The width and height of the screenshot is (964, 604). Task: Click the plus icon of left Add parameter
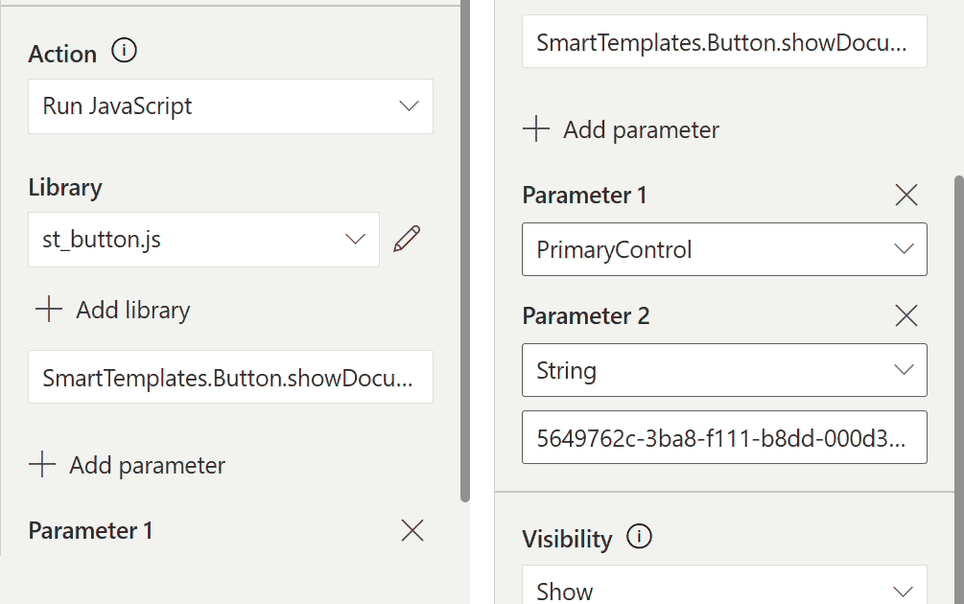click(x=42, y=465)
